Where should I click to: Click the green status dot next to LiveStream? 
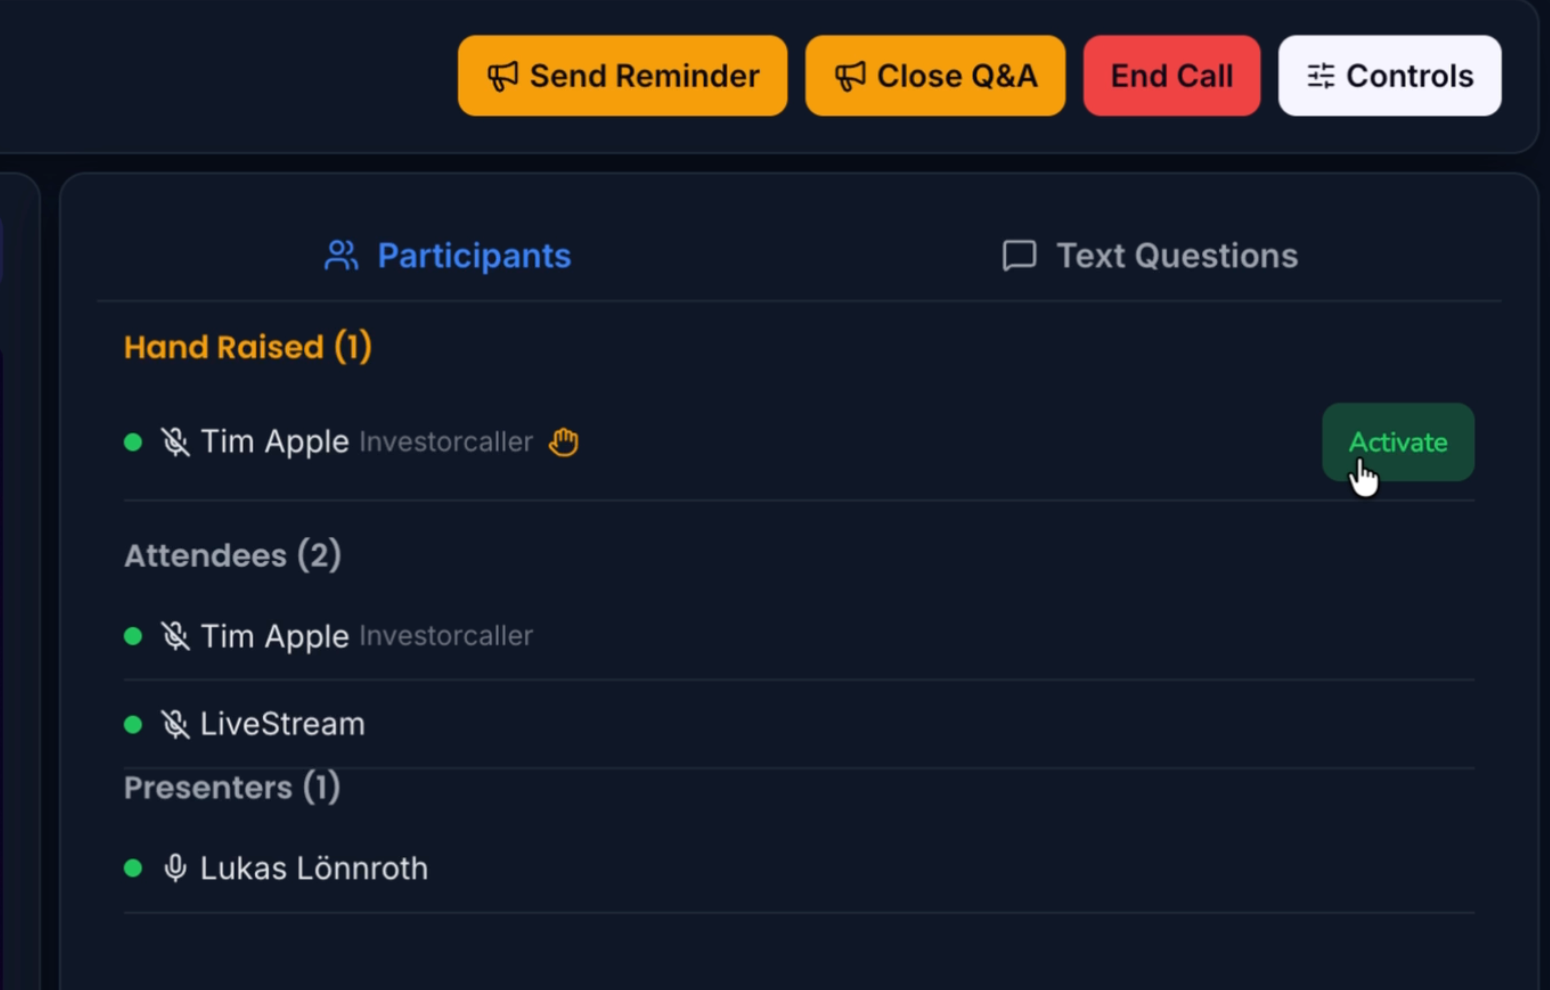click(x=134, y=724)
